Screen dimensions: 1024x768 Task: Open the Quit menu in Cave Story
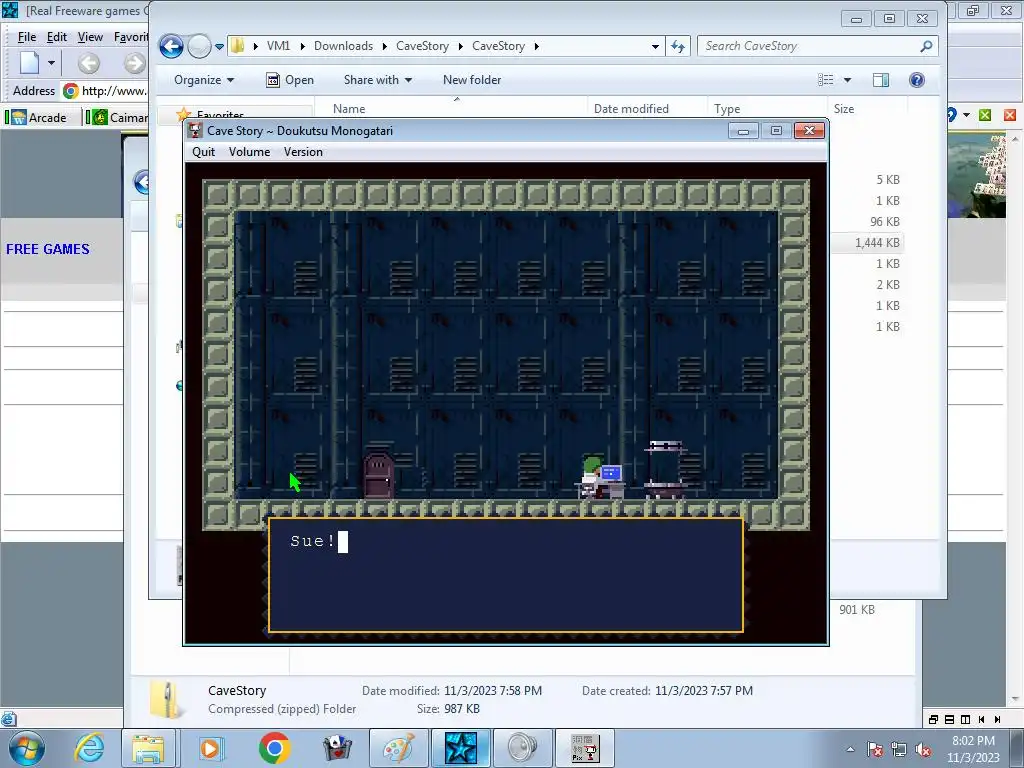click(203, 152)
